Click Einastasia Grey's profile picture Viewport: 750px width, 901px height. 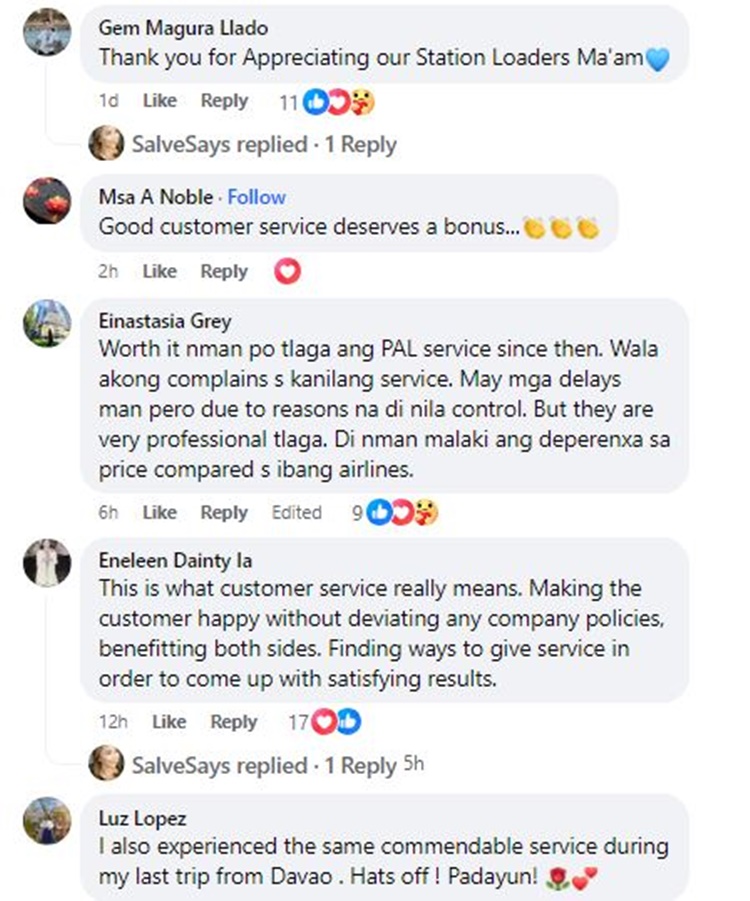tap(47, 323)
